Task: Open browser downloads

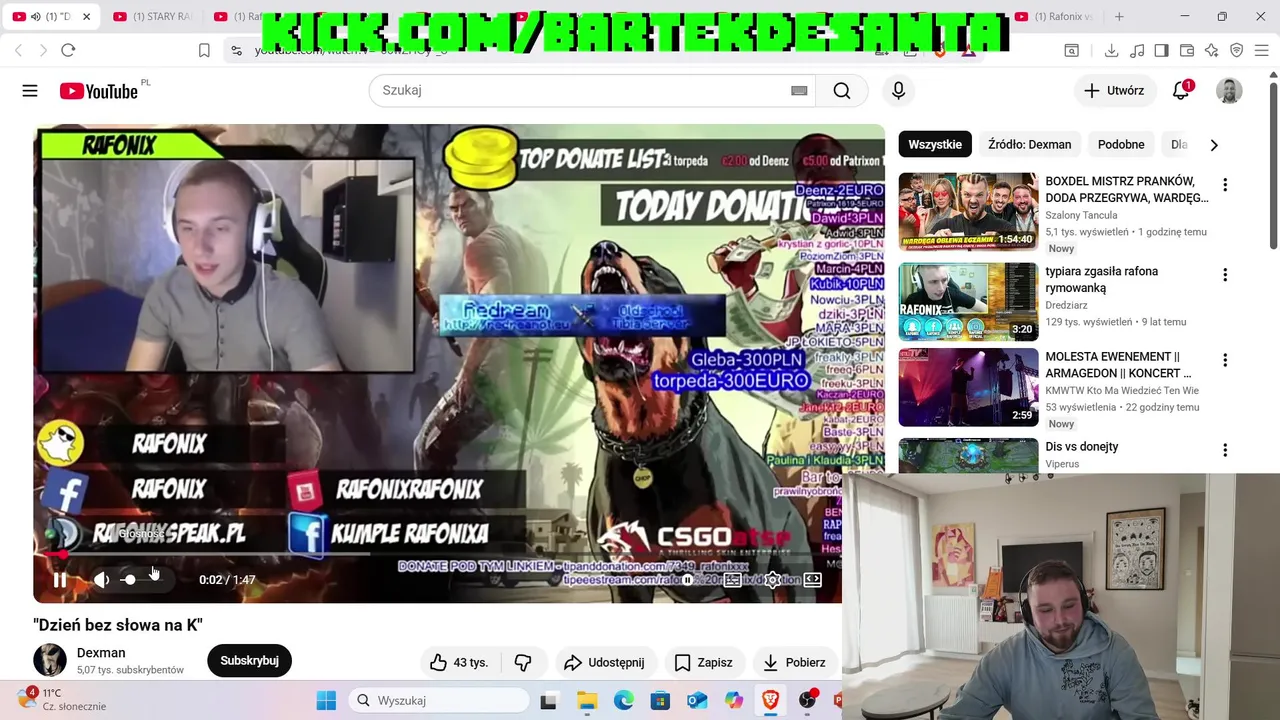Action: click(1111, 50)
